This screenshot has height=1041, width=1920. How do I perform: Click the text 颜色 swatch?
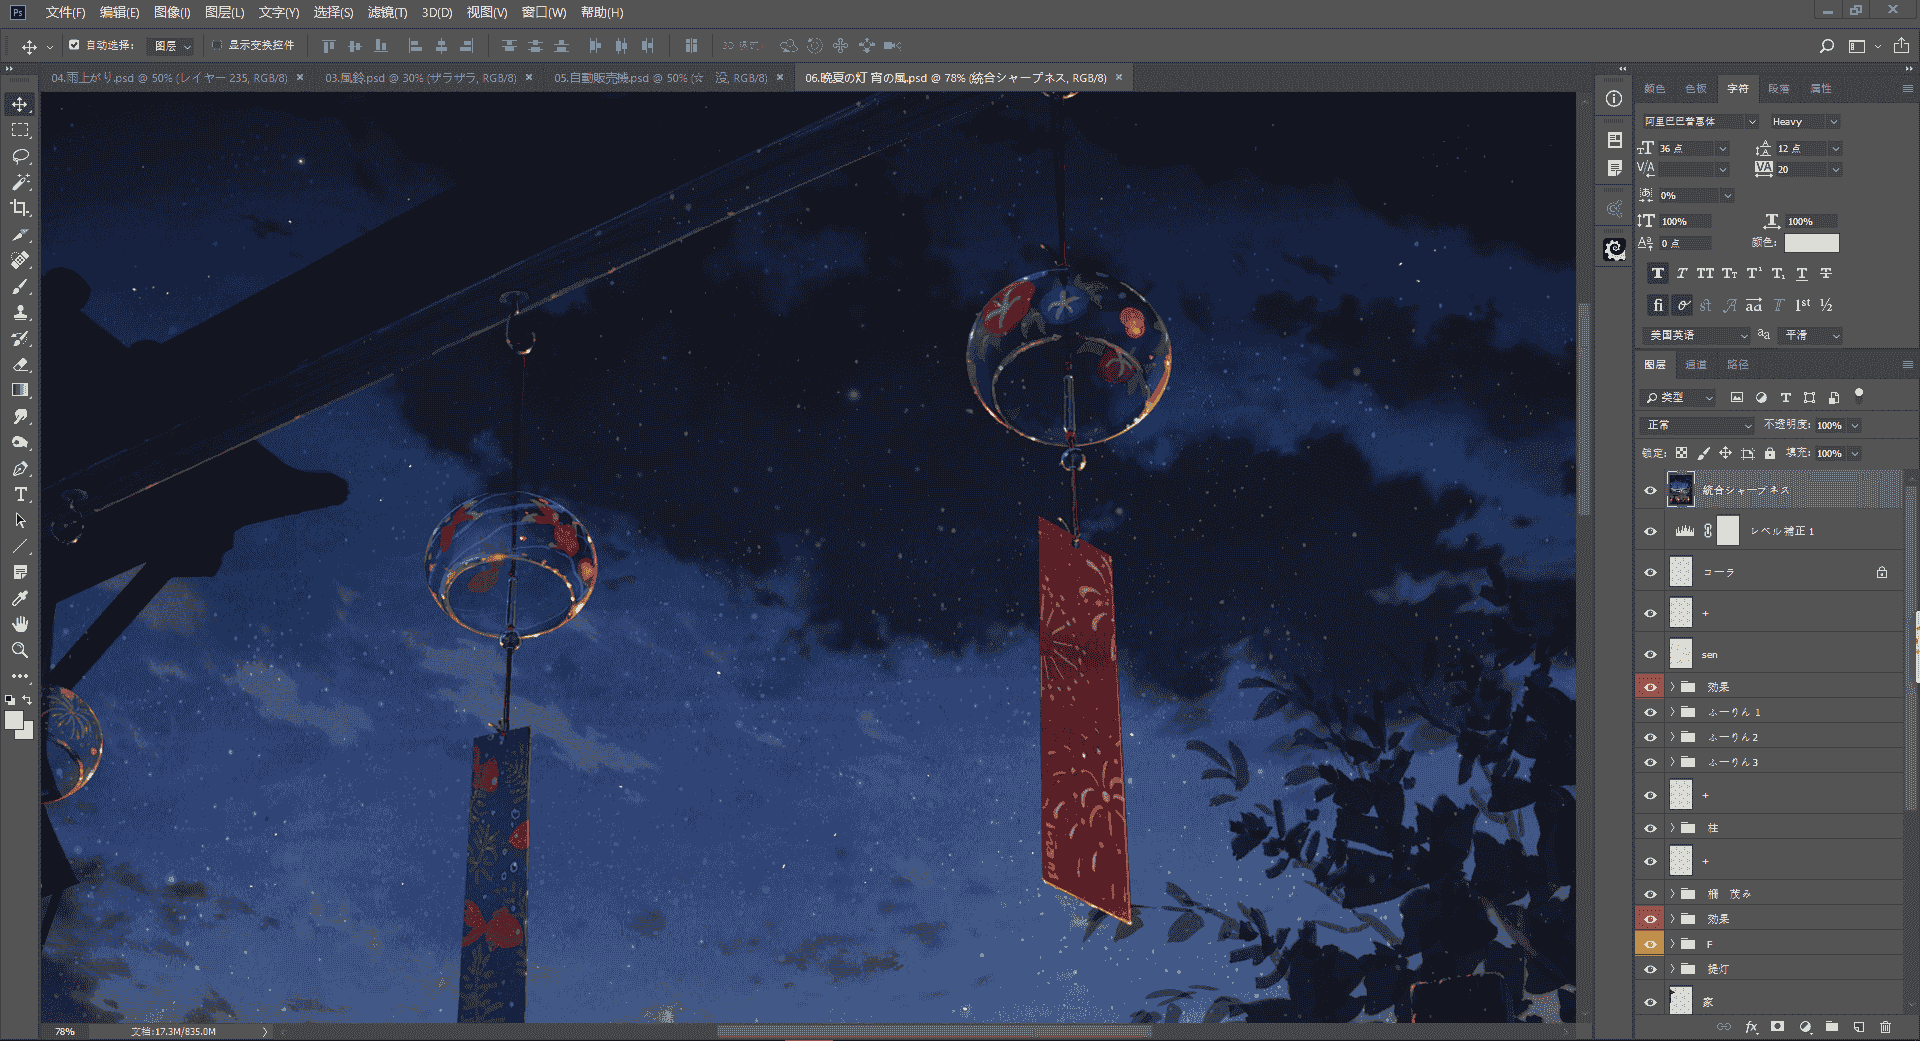1811,243
